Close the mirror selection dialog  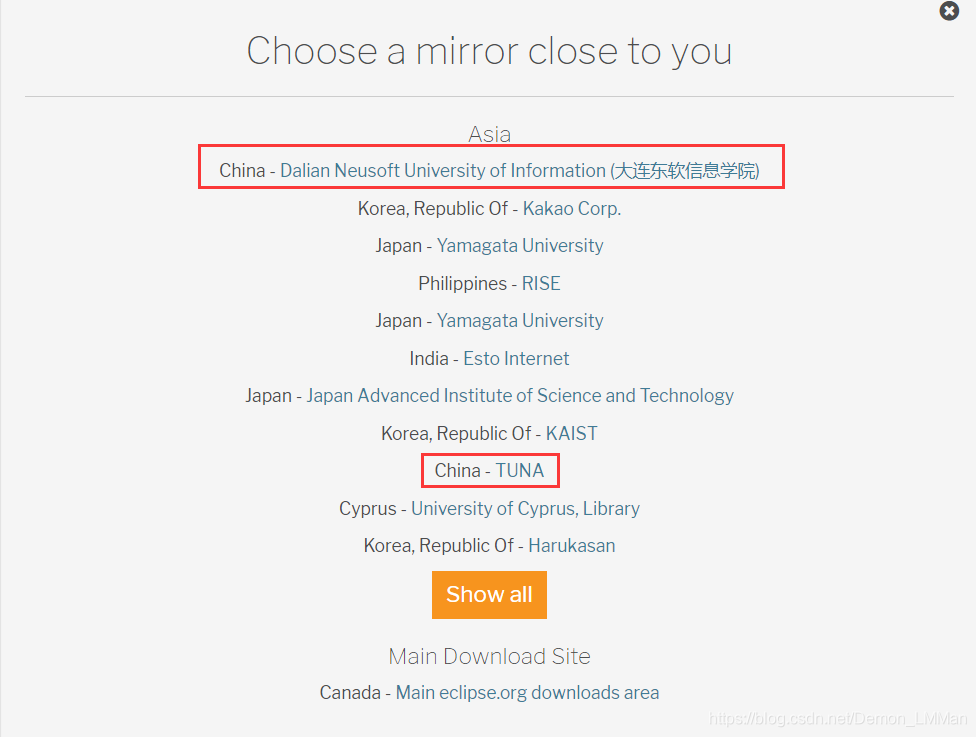949,11
